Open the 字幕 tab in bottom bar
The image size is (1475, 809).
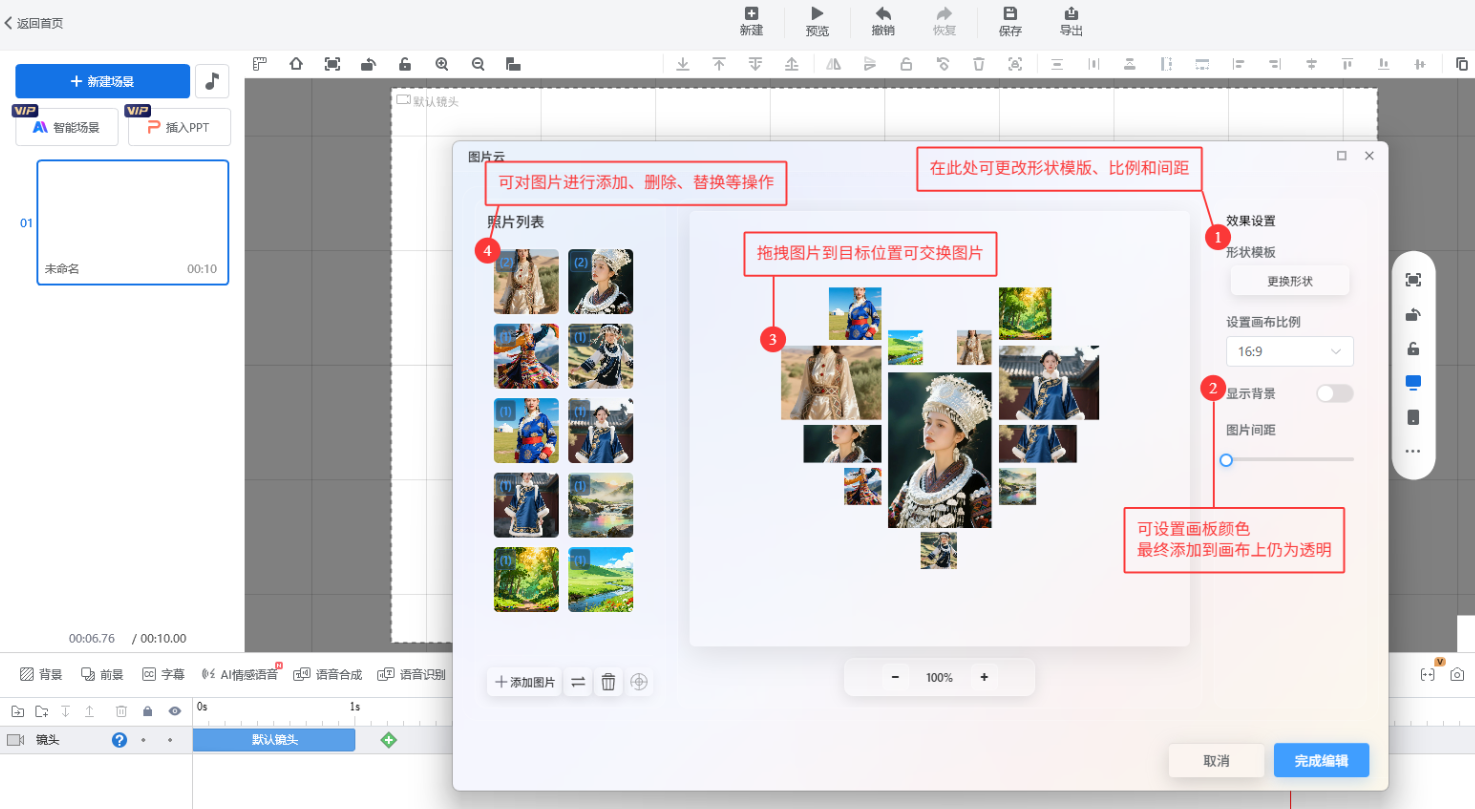click(163, 674)
